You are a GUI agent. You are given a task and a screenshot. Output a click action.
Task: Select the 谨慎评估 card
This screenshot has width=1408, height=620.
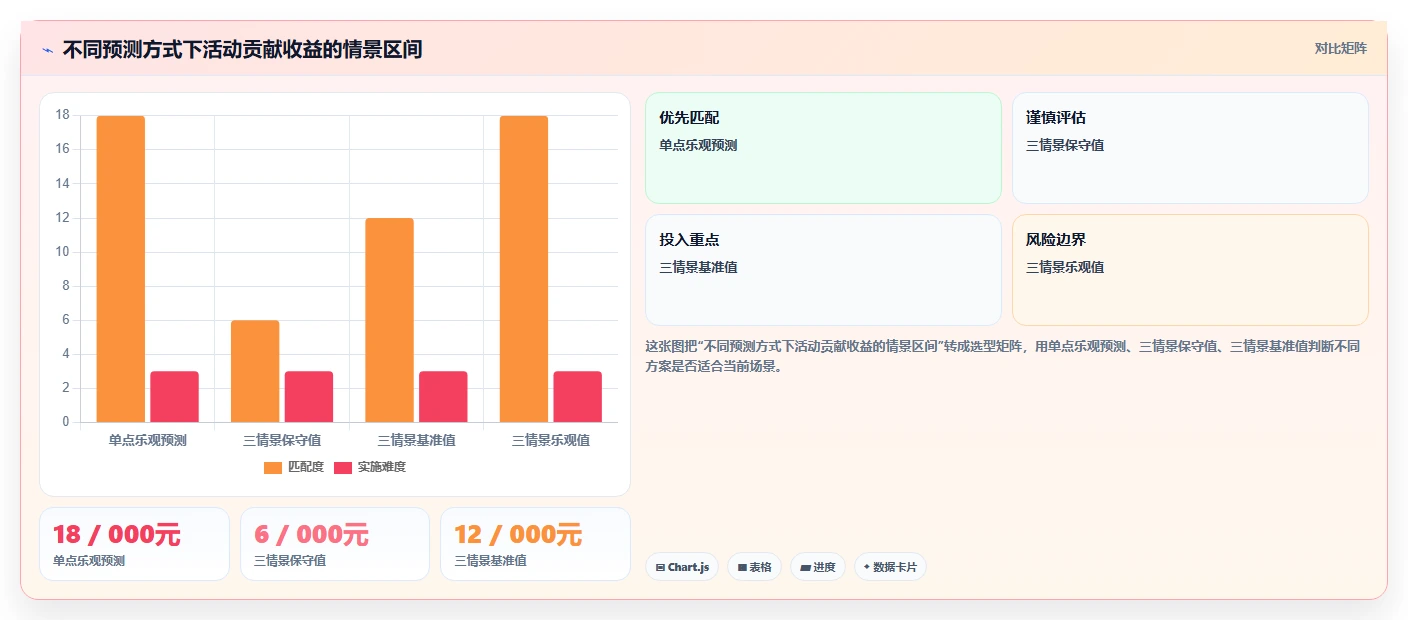coord(1190,148)
